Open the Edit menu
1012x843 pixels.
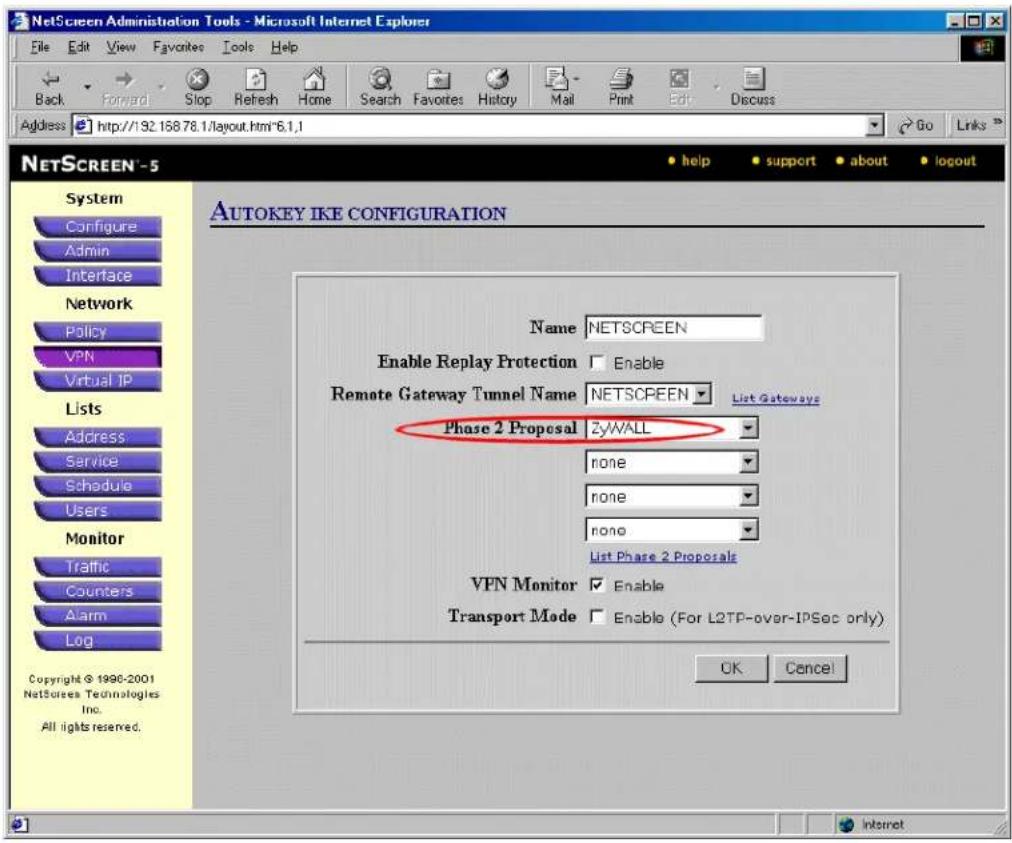tap(79, 47)
